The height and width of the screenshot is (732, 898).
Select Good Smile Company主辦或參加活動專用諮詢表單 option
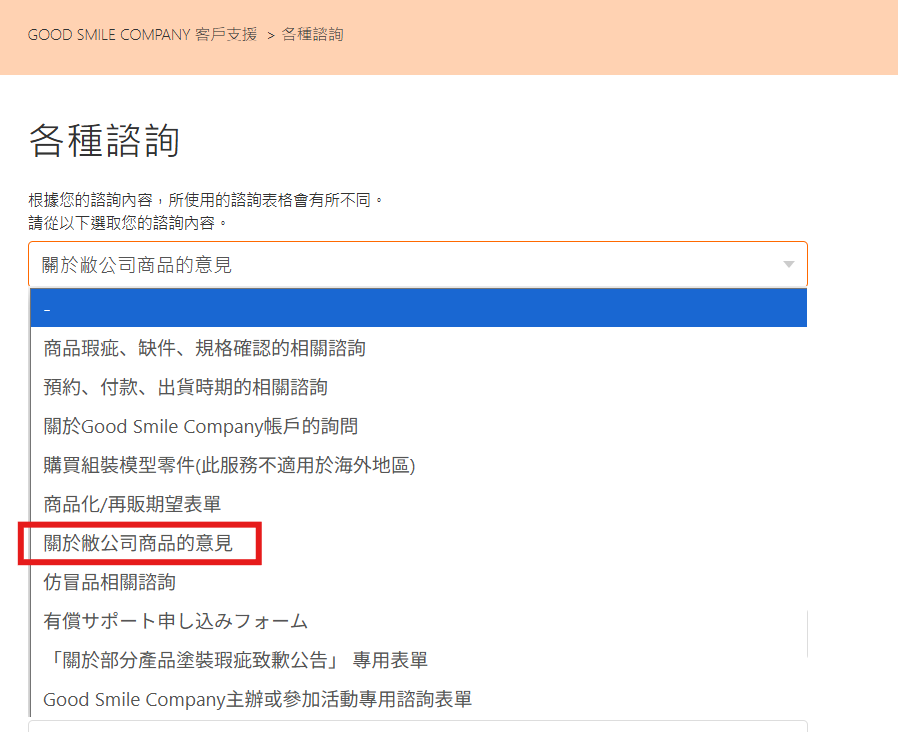(x=257, y=699)
